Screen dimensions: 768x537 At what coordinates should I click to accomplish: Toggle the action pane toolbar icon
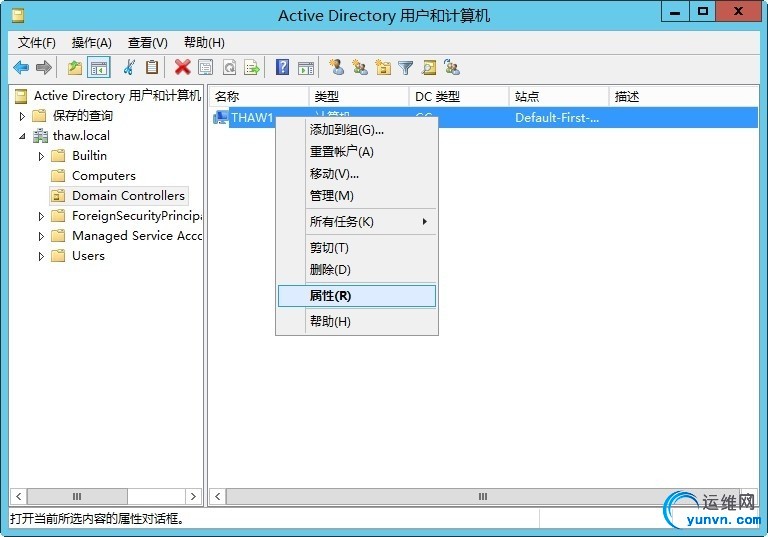[306, 67]
